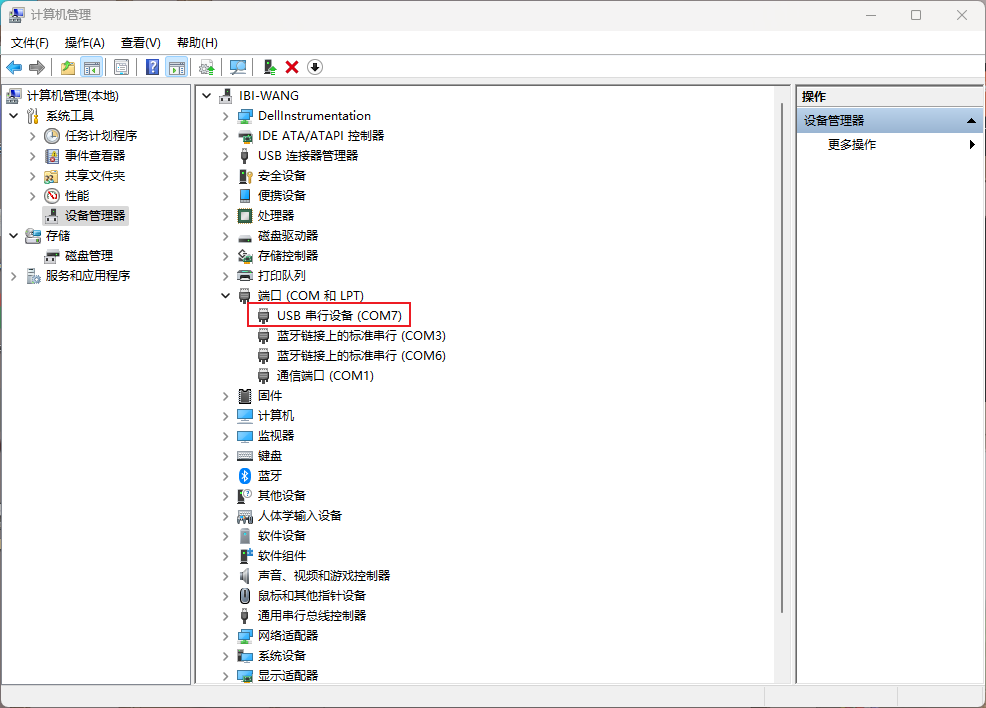
Task: Select 计算机 category in device list
Action: click(275, 416)
